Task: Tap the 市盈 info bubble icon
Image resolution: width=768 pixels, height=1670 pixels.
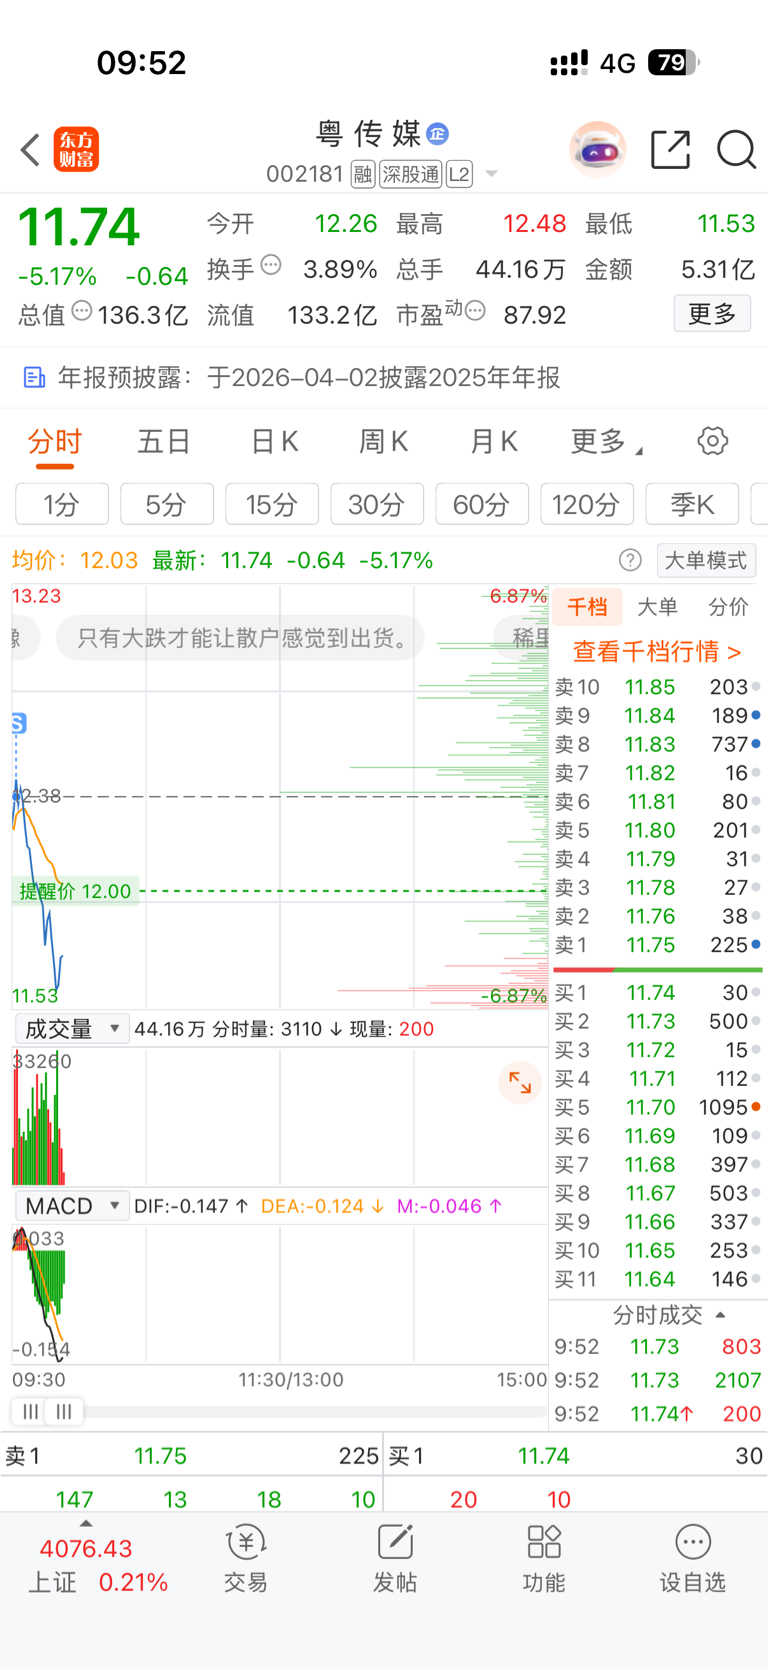Action: tap(476, 311)
